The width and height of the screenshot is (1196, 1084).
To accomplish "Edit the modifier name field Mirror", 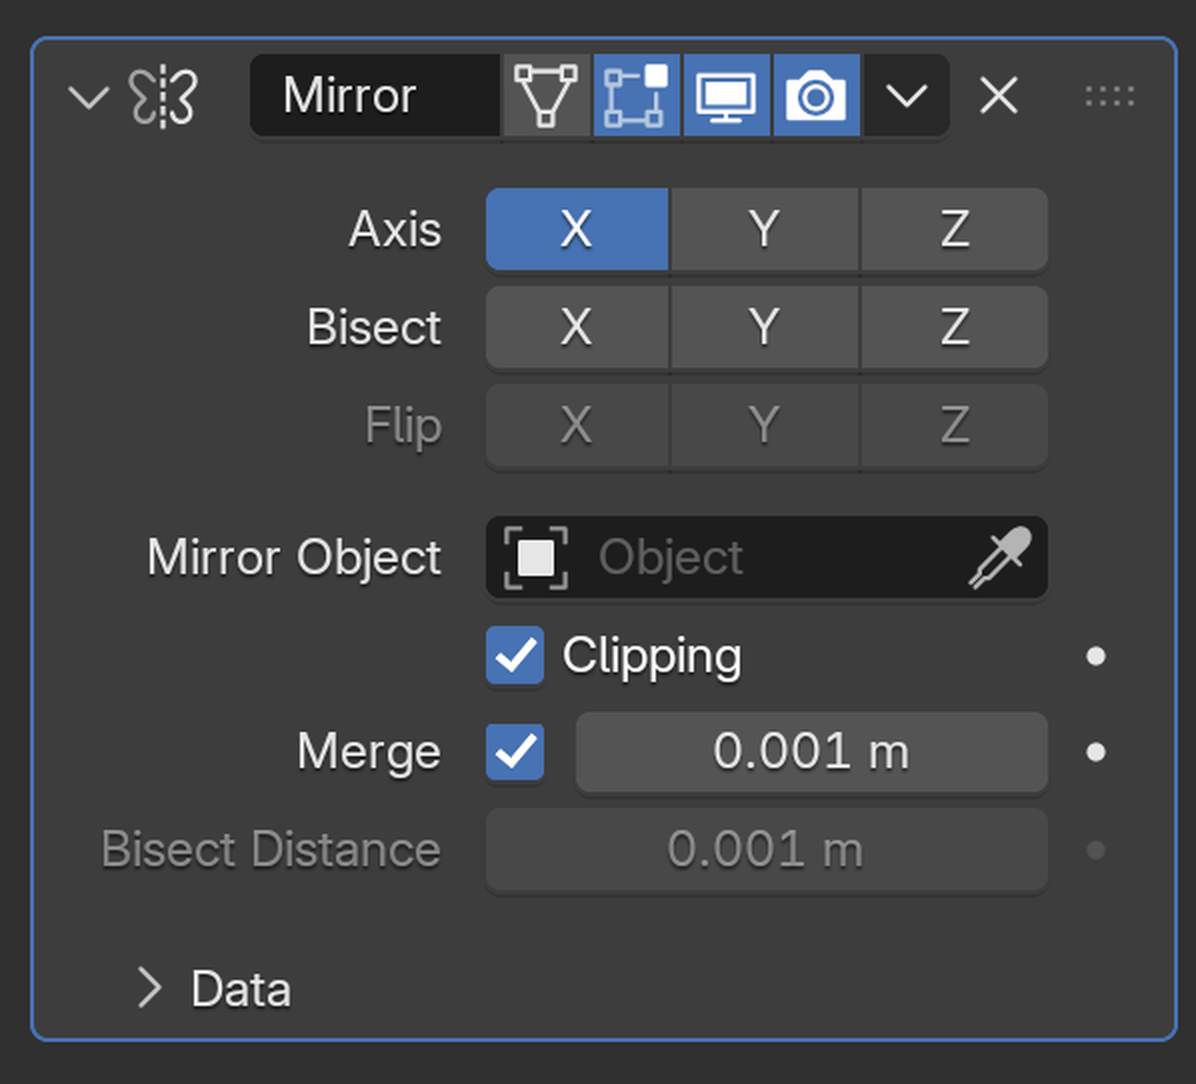I will 375,95.
